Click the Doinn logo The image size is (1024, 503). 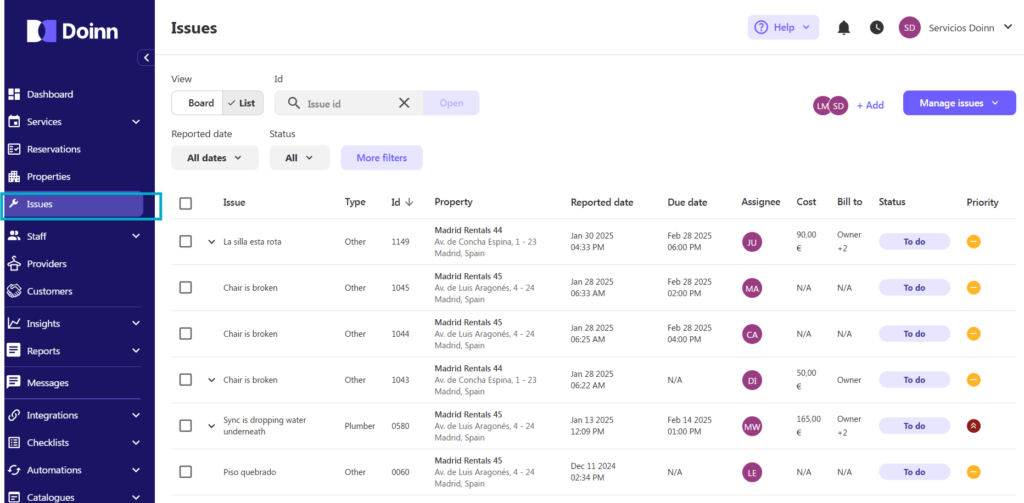tap(72, 31)
